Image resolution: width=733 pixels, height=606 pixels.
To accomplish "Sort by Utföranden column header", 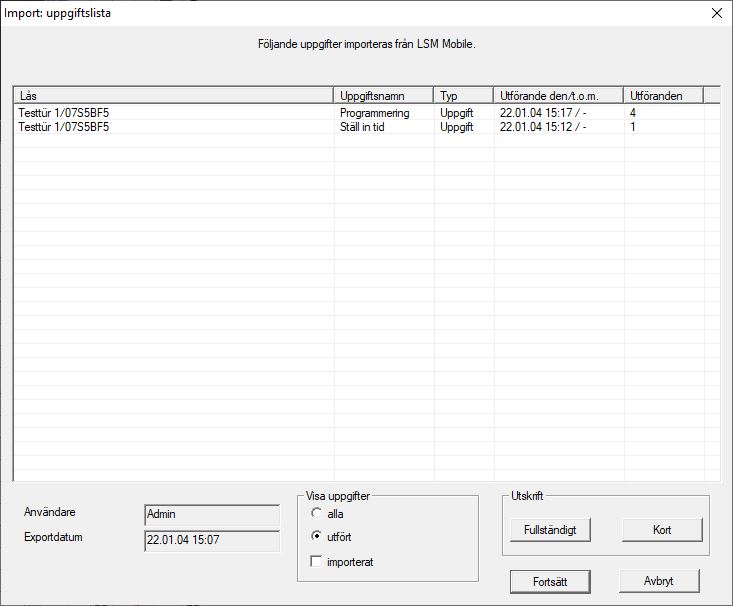I will click(x=663, y=96).
